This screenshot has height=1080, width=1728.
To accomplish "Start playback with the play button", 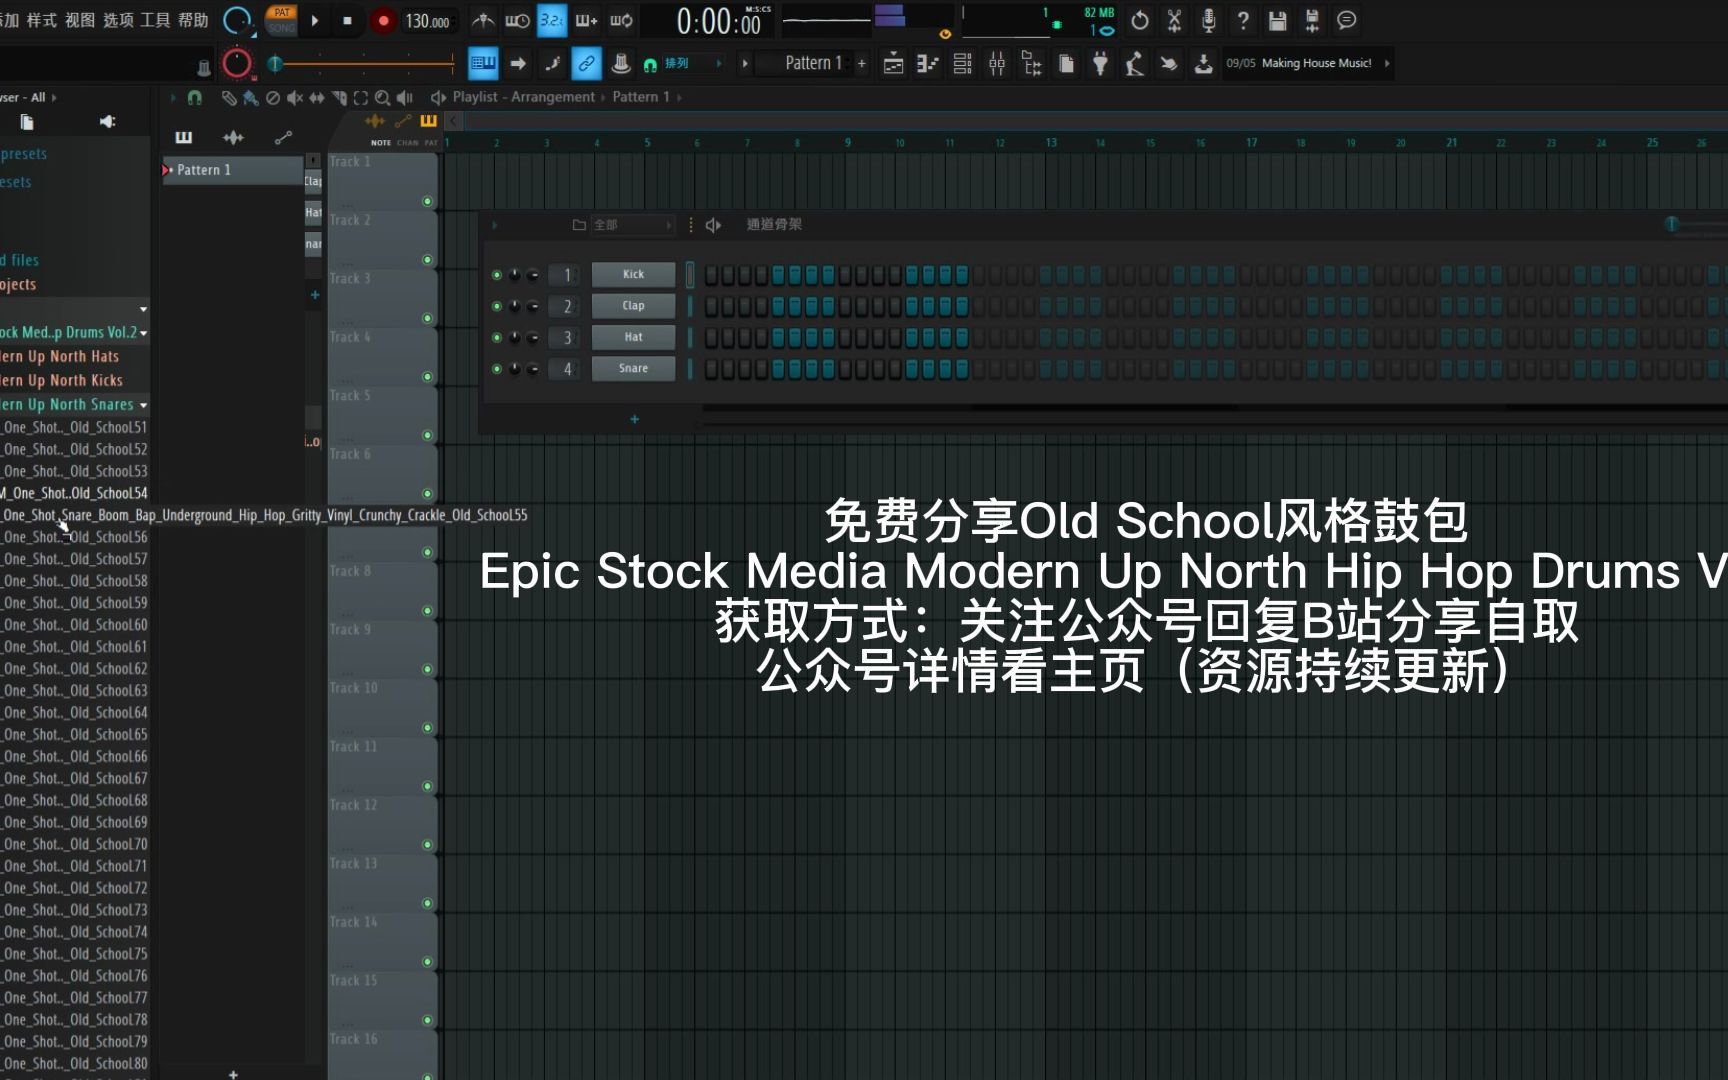I will click(x=315, y=20).
